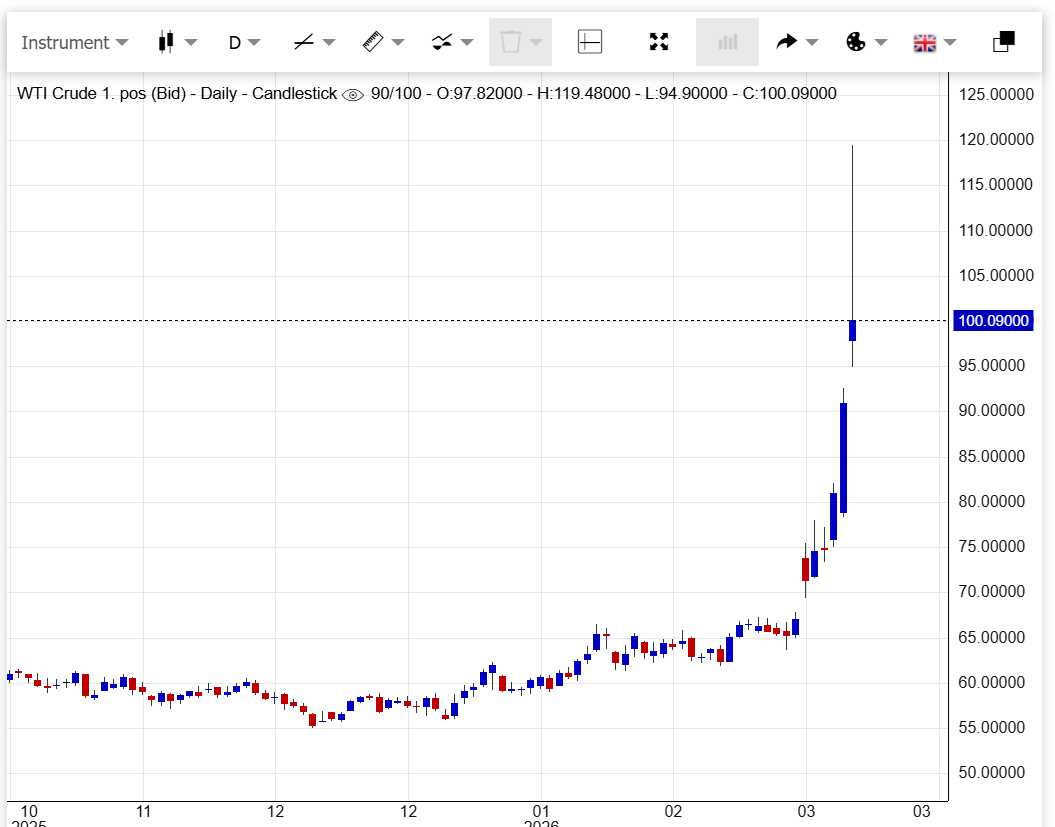Toggle the volume bars button
Screen dimensions: 1055x827
727,42
